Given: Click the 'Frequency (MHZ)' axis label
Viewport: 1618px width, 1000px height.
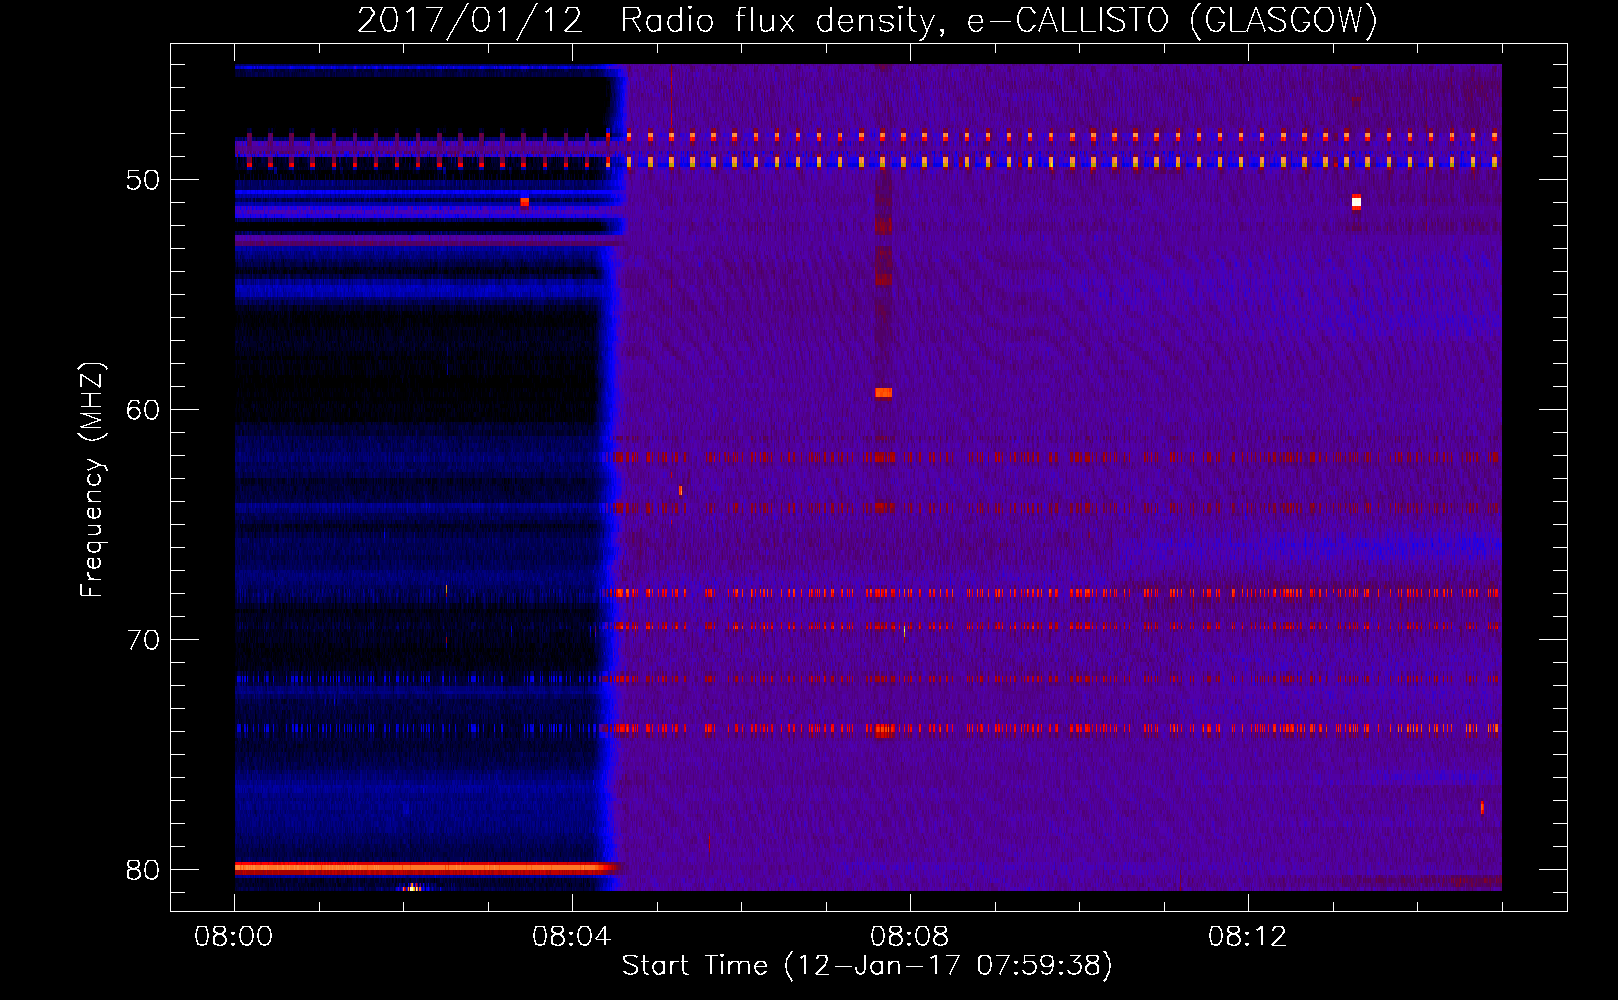Looking at the screenshot, I should tap(92, 480).
